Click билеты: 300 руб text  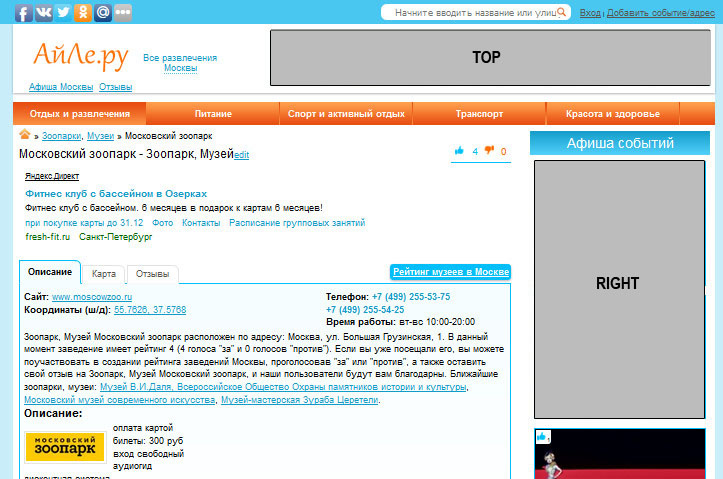(148, 441)
